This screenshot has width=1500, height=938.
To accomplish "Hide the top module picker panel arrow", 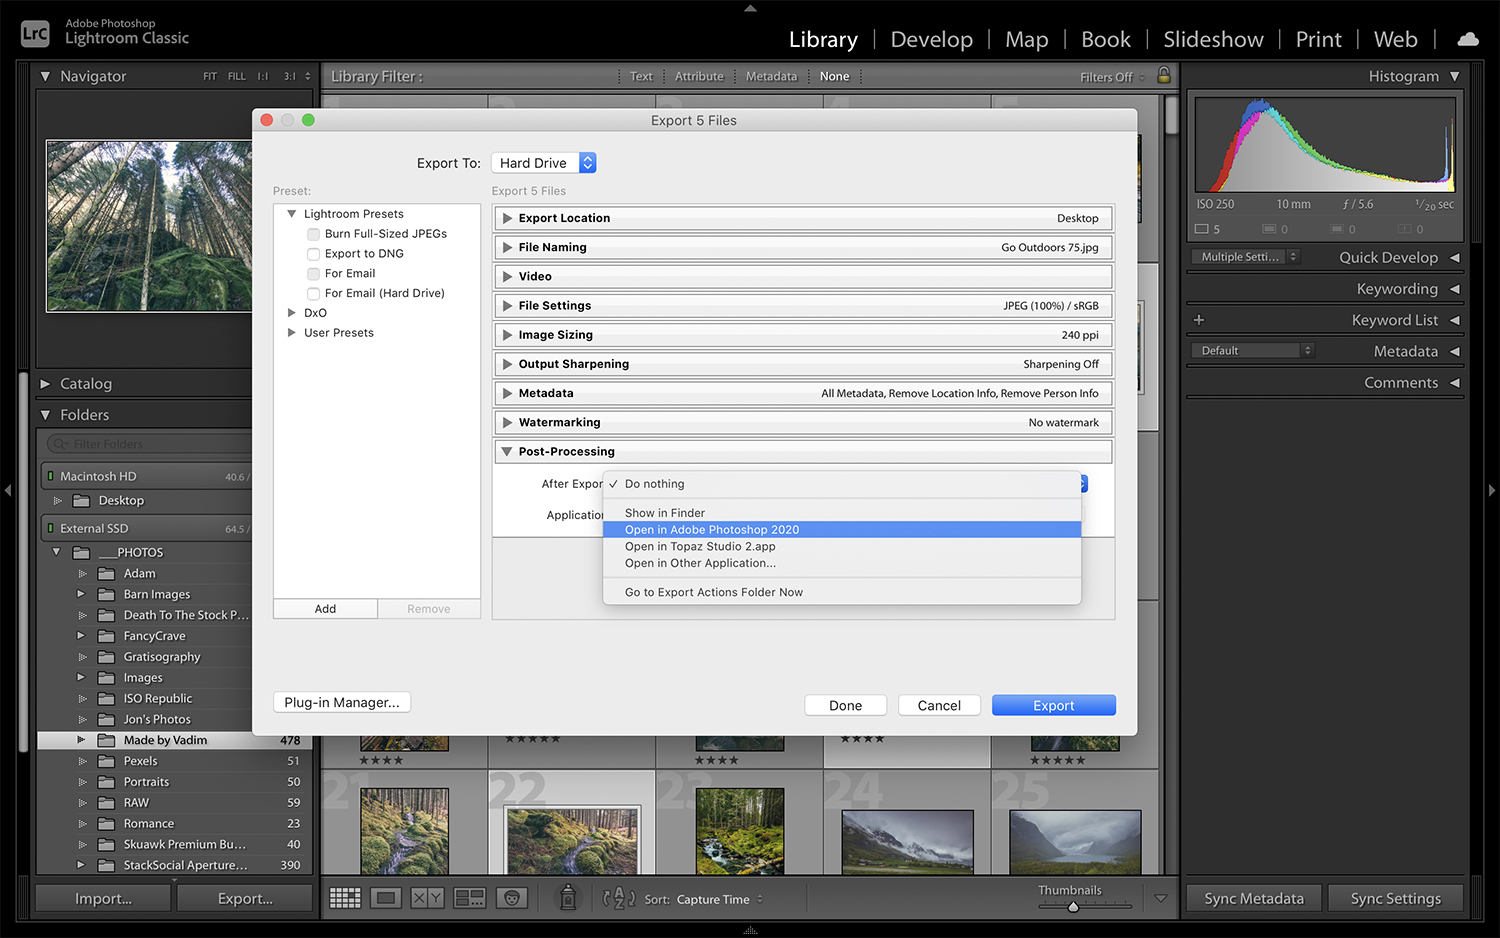I will [x=750, y=8].
